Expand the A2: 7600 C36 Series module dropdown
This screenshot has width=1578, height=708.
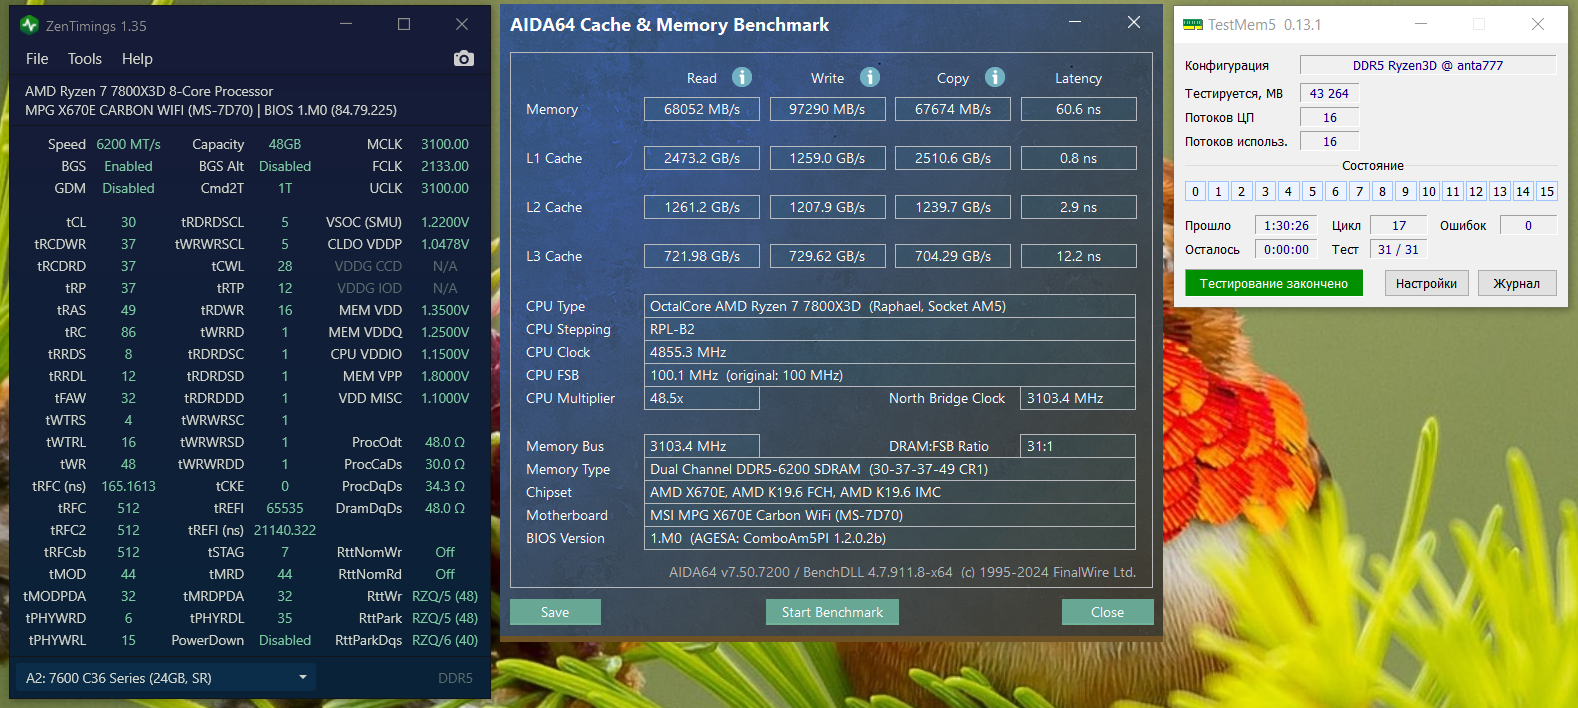(x=167, y=678)
